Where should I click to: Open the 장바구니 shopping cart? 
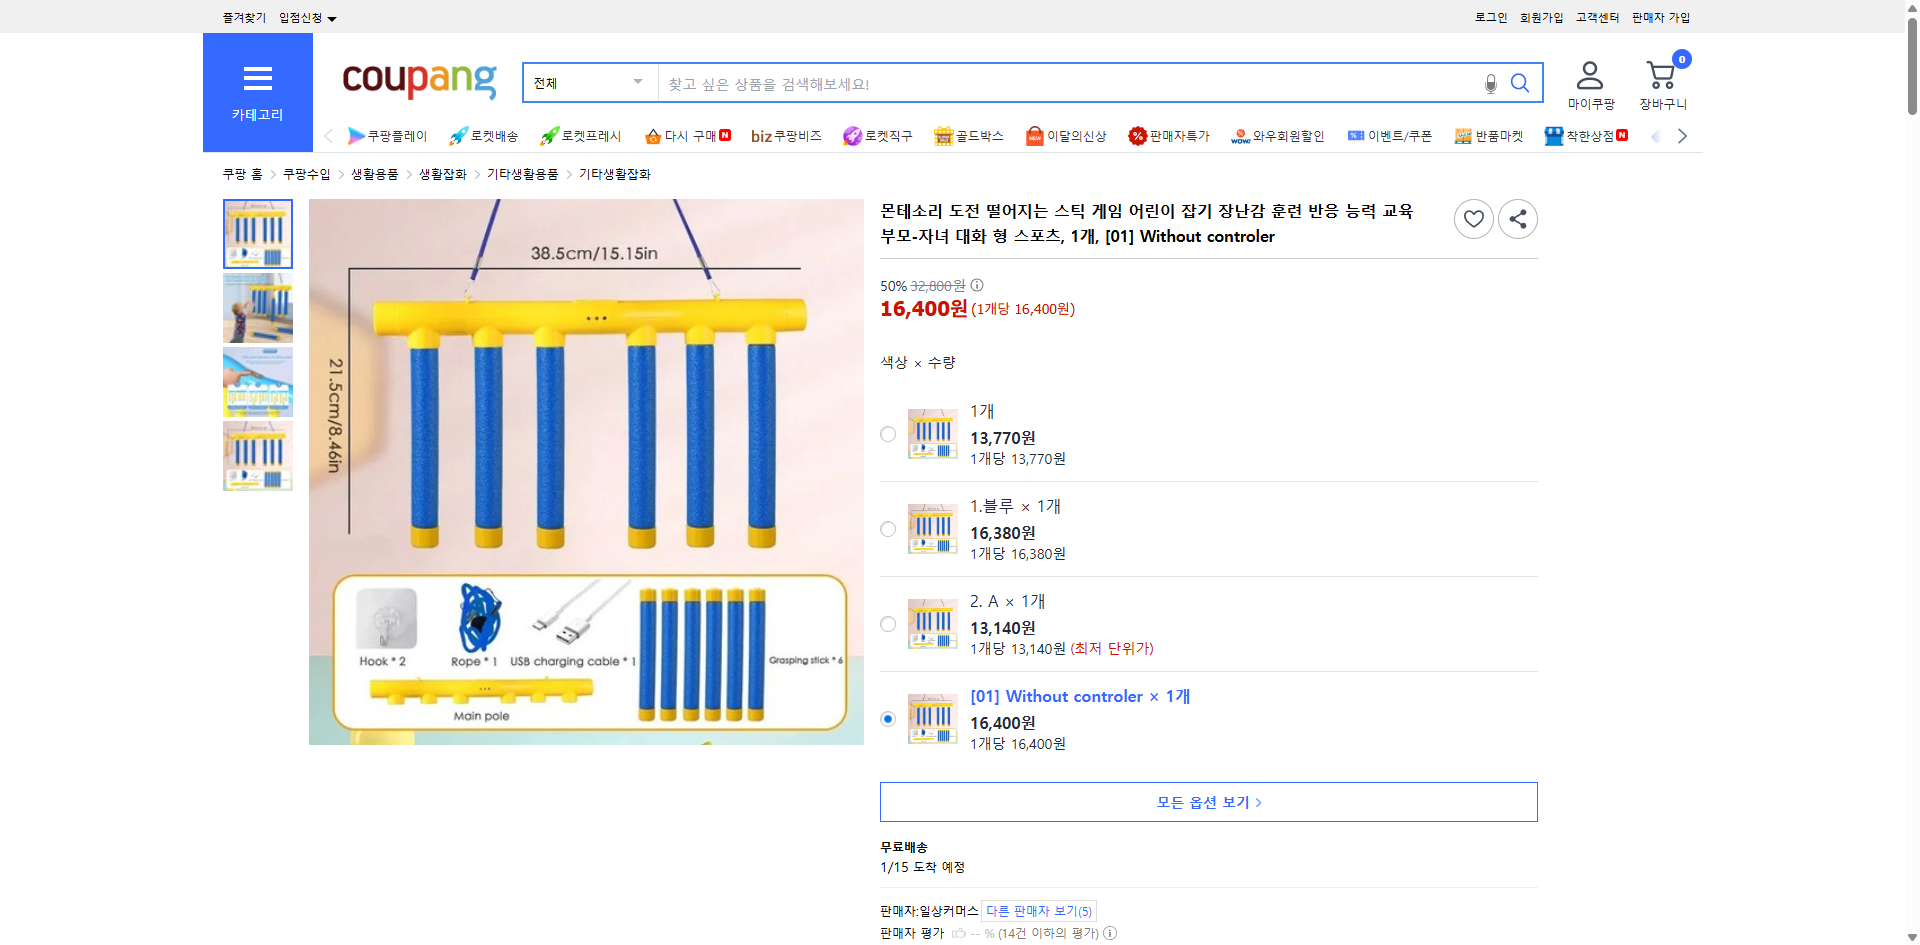[x=1660, y=78]
